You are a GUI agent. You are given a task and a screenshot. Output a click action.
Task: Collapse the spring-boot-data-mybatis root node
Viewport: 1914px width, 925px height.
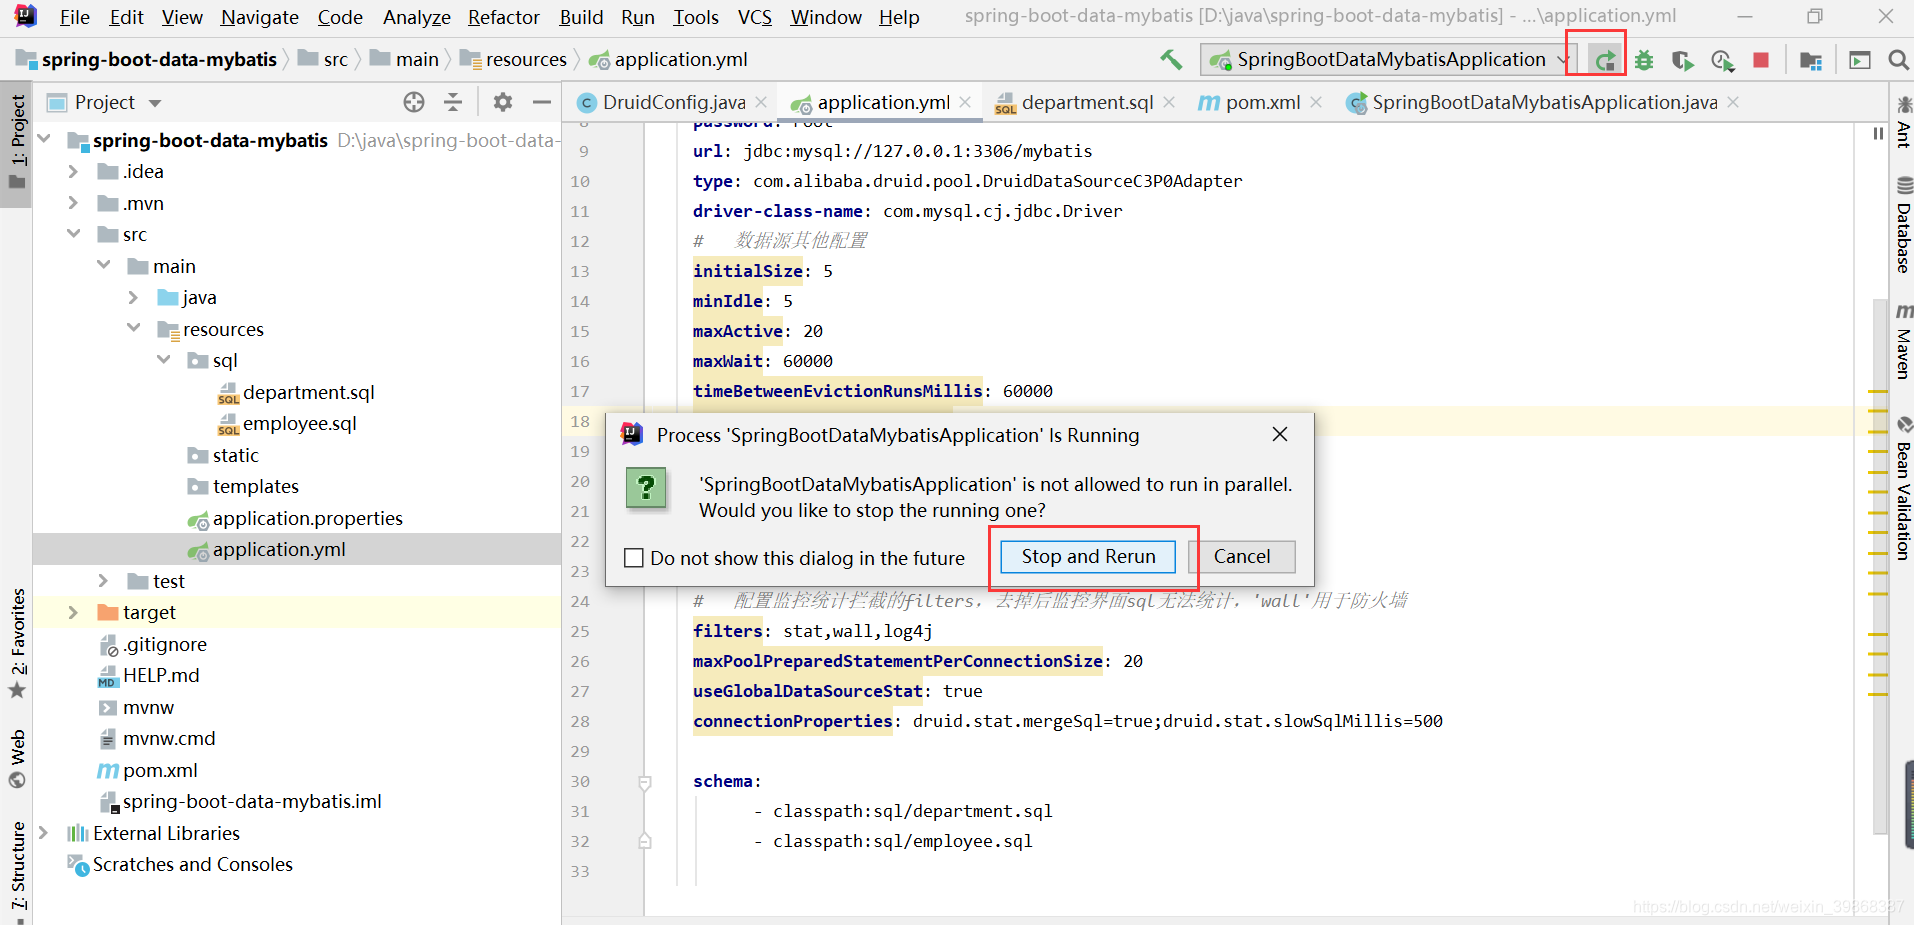pos(44,140)
